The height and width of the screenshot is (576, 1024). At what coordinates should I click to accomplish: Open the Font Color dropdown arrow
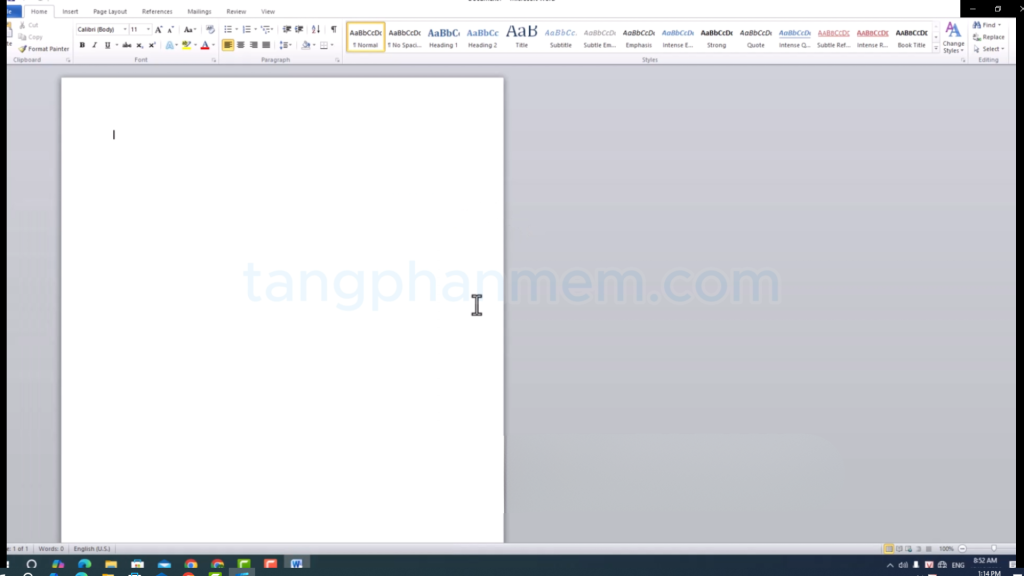click(213, 45)
